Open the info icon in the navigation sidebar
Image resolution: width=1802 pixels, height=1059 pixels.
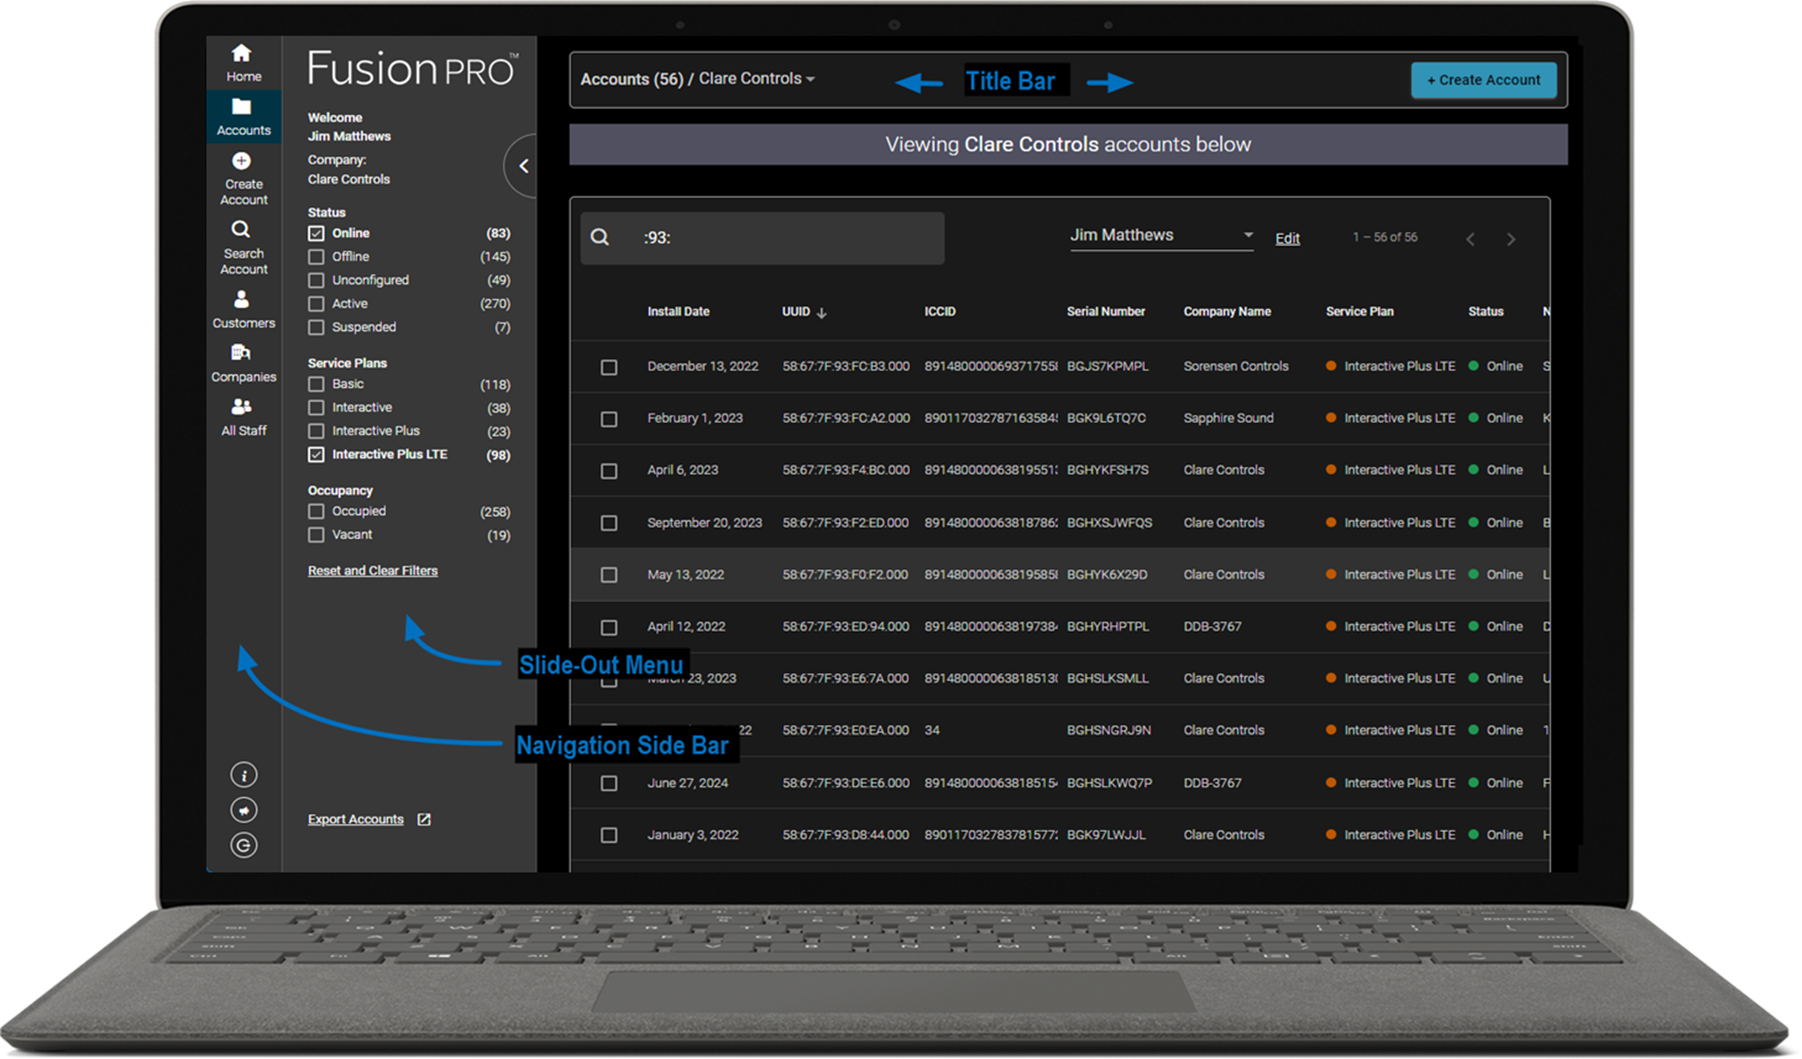click(244, 775)
